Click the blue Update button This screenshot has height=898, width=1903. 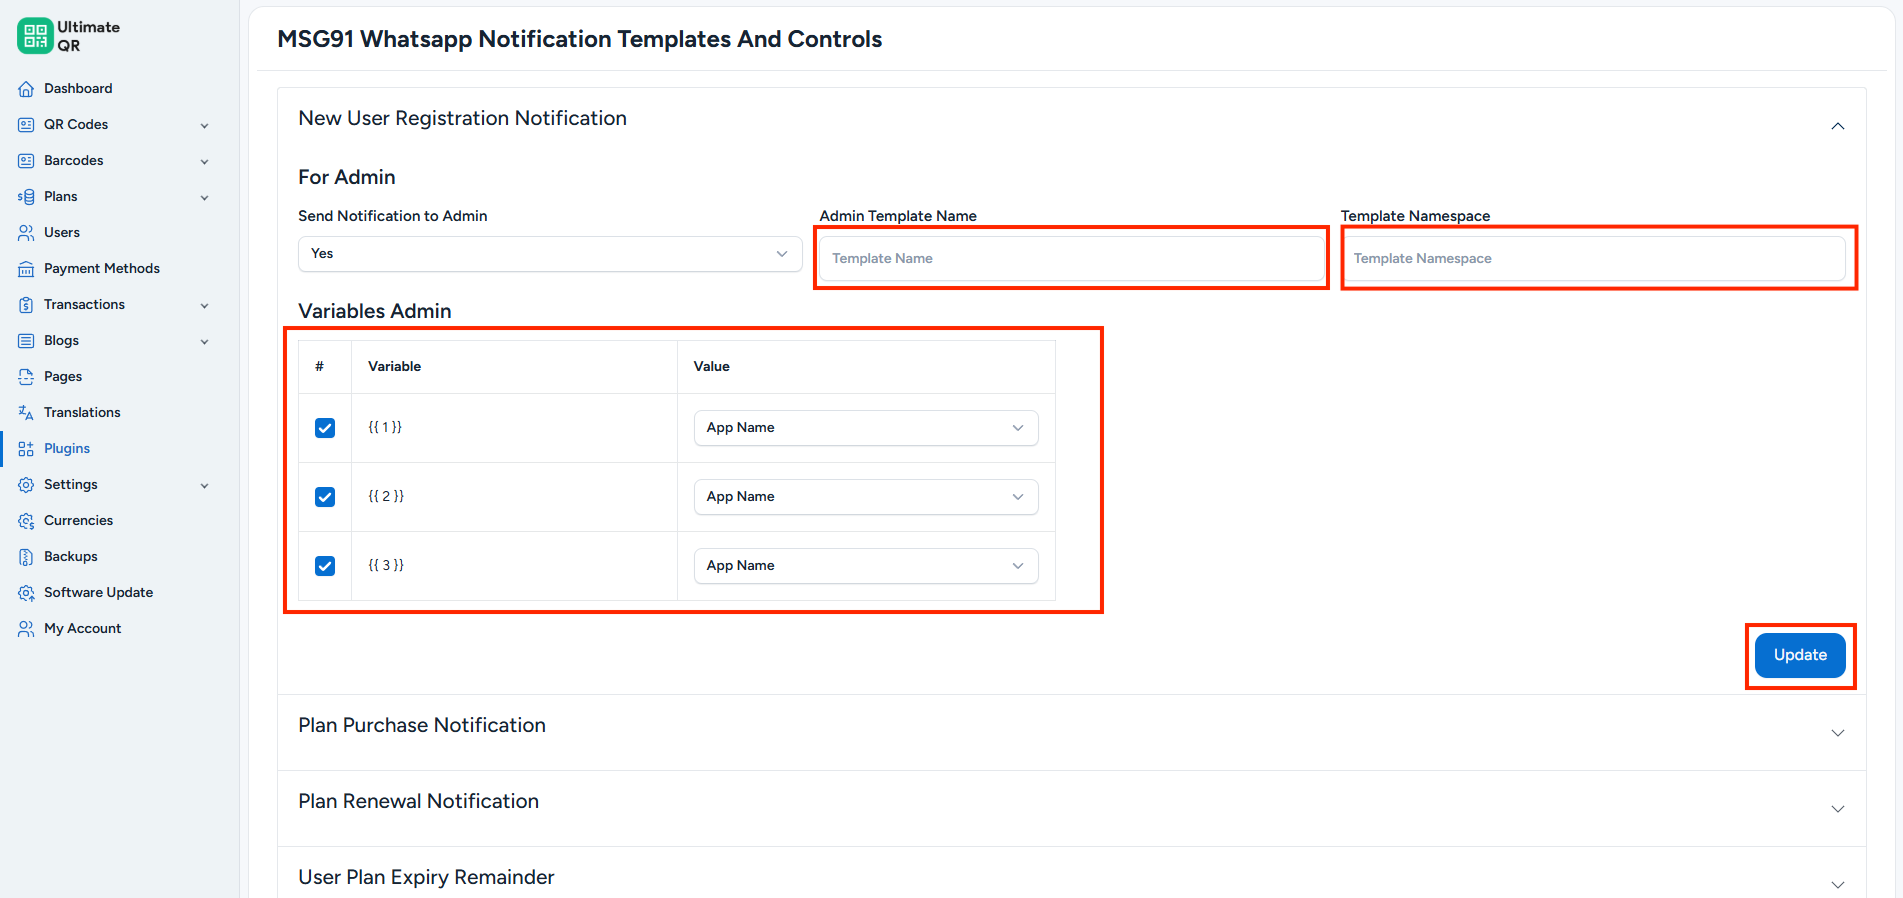click(1800, 655)
